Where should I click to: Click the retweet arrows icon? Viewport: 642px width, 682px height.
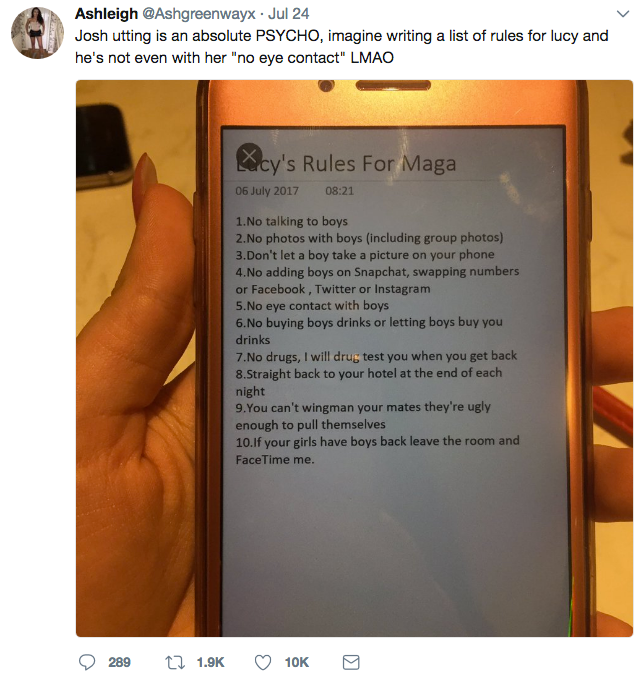(x=175, y=662)
